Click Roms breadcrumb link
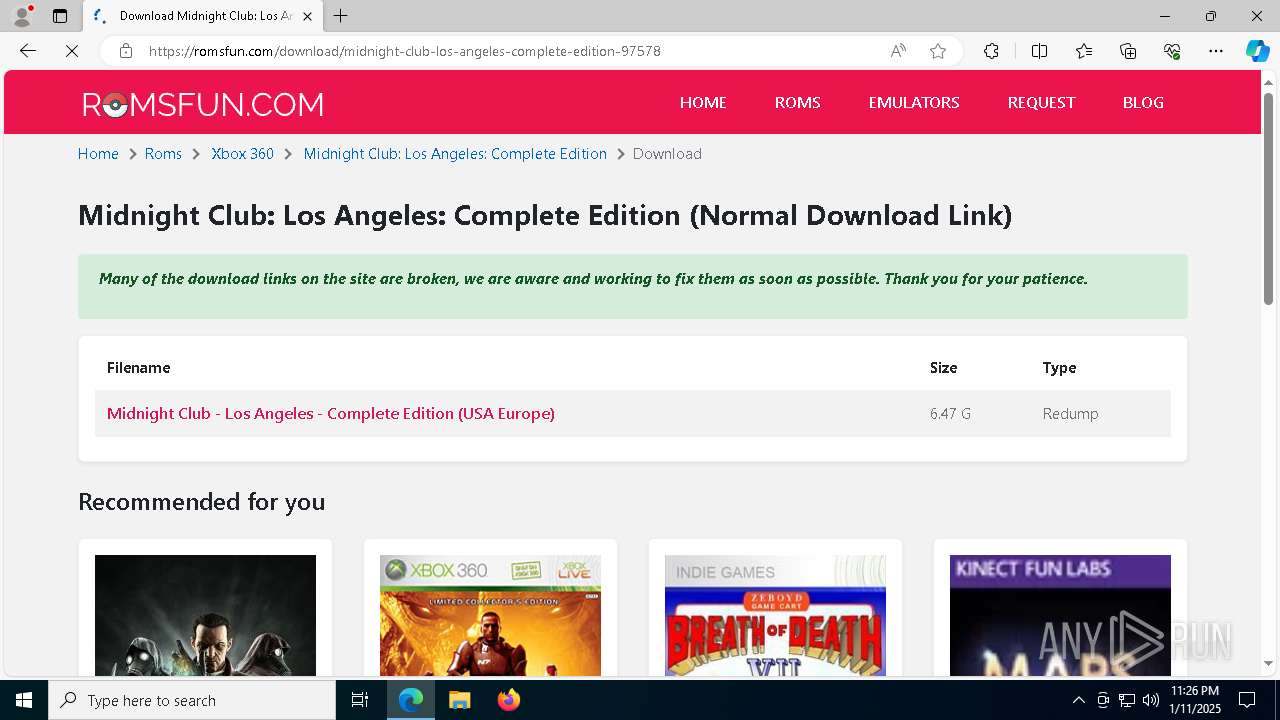The height and width of the screenshot is (720, 1280). tap(163, 153)
